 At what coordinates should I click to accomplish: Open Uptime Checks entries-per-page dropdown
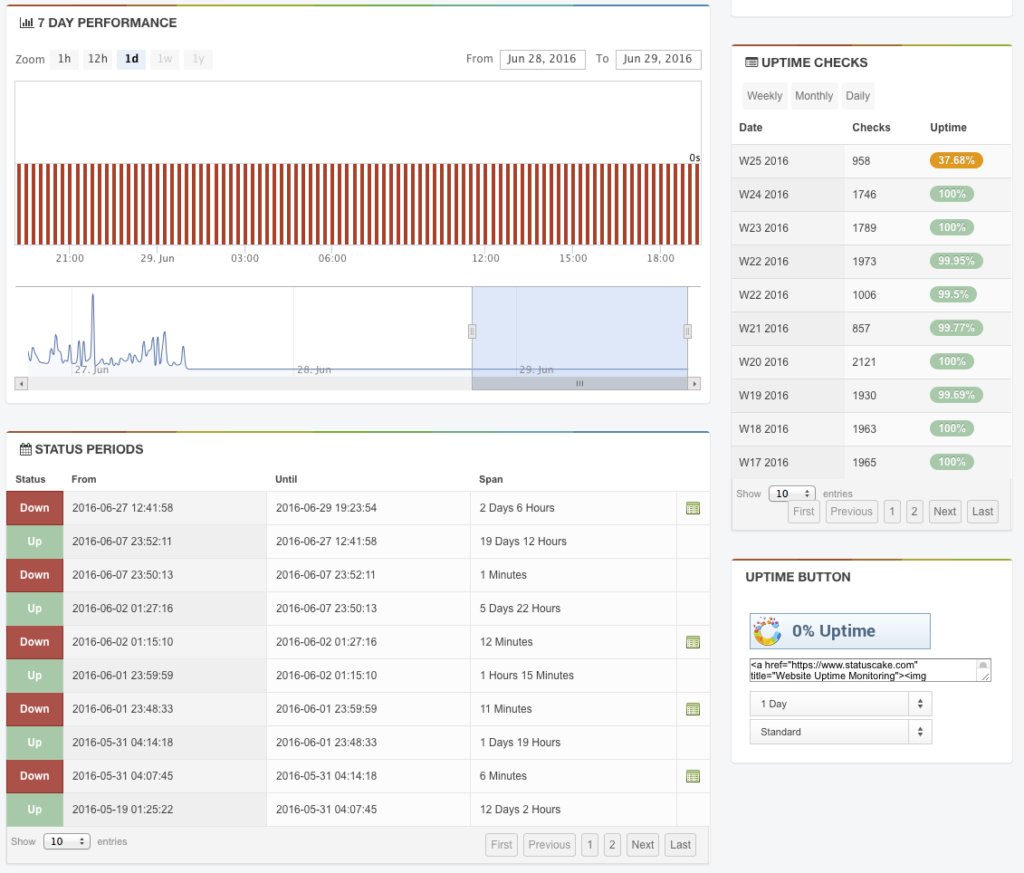point(792,494)
